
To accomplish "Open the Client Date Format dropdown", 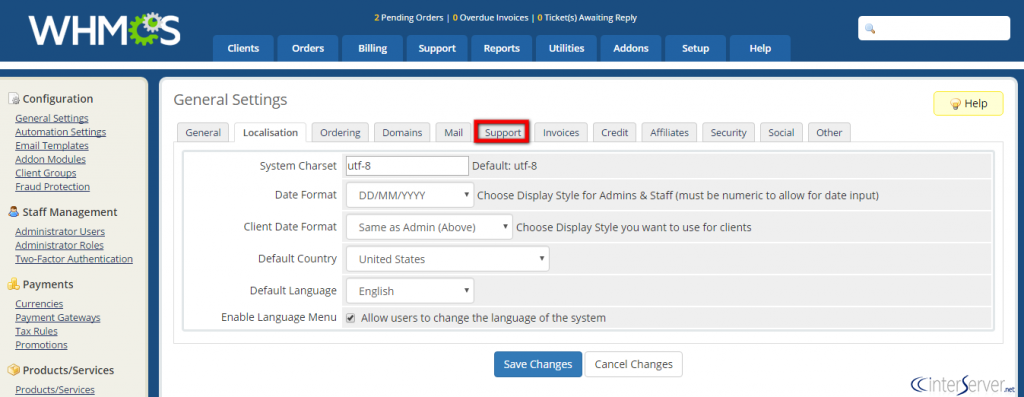I will click(x=429, y=227).
